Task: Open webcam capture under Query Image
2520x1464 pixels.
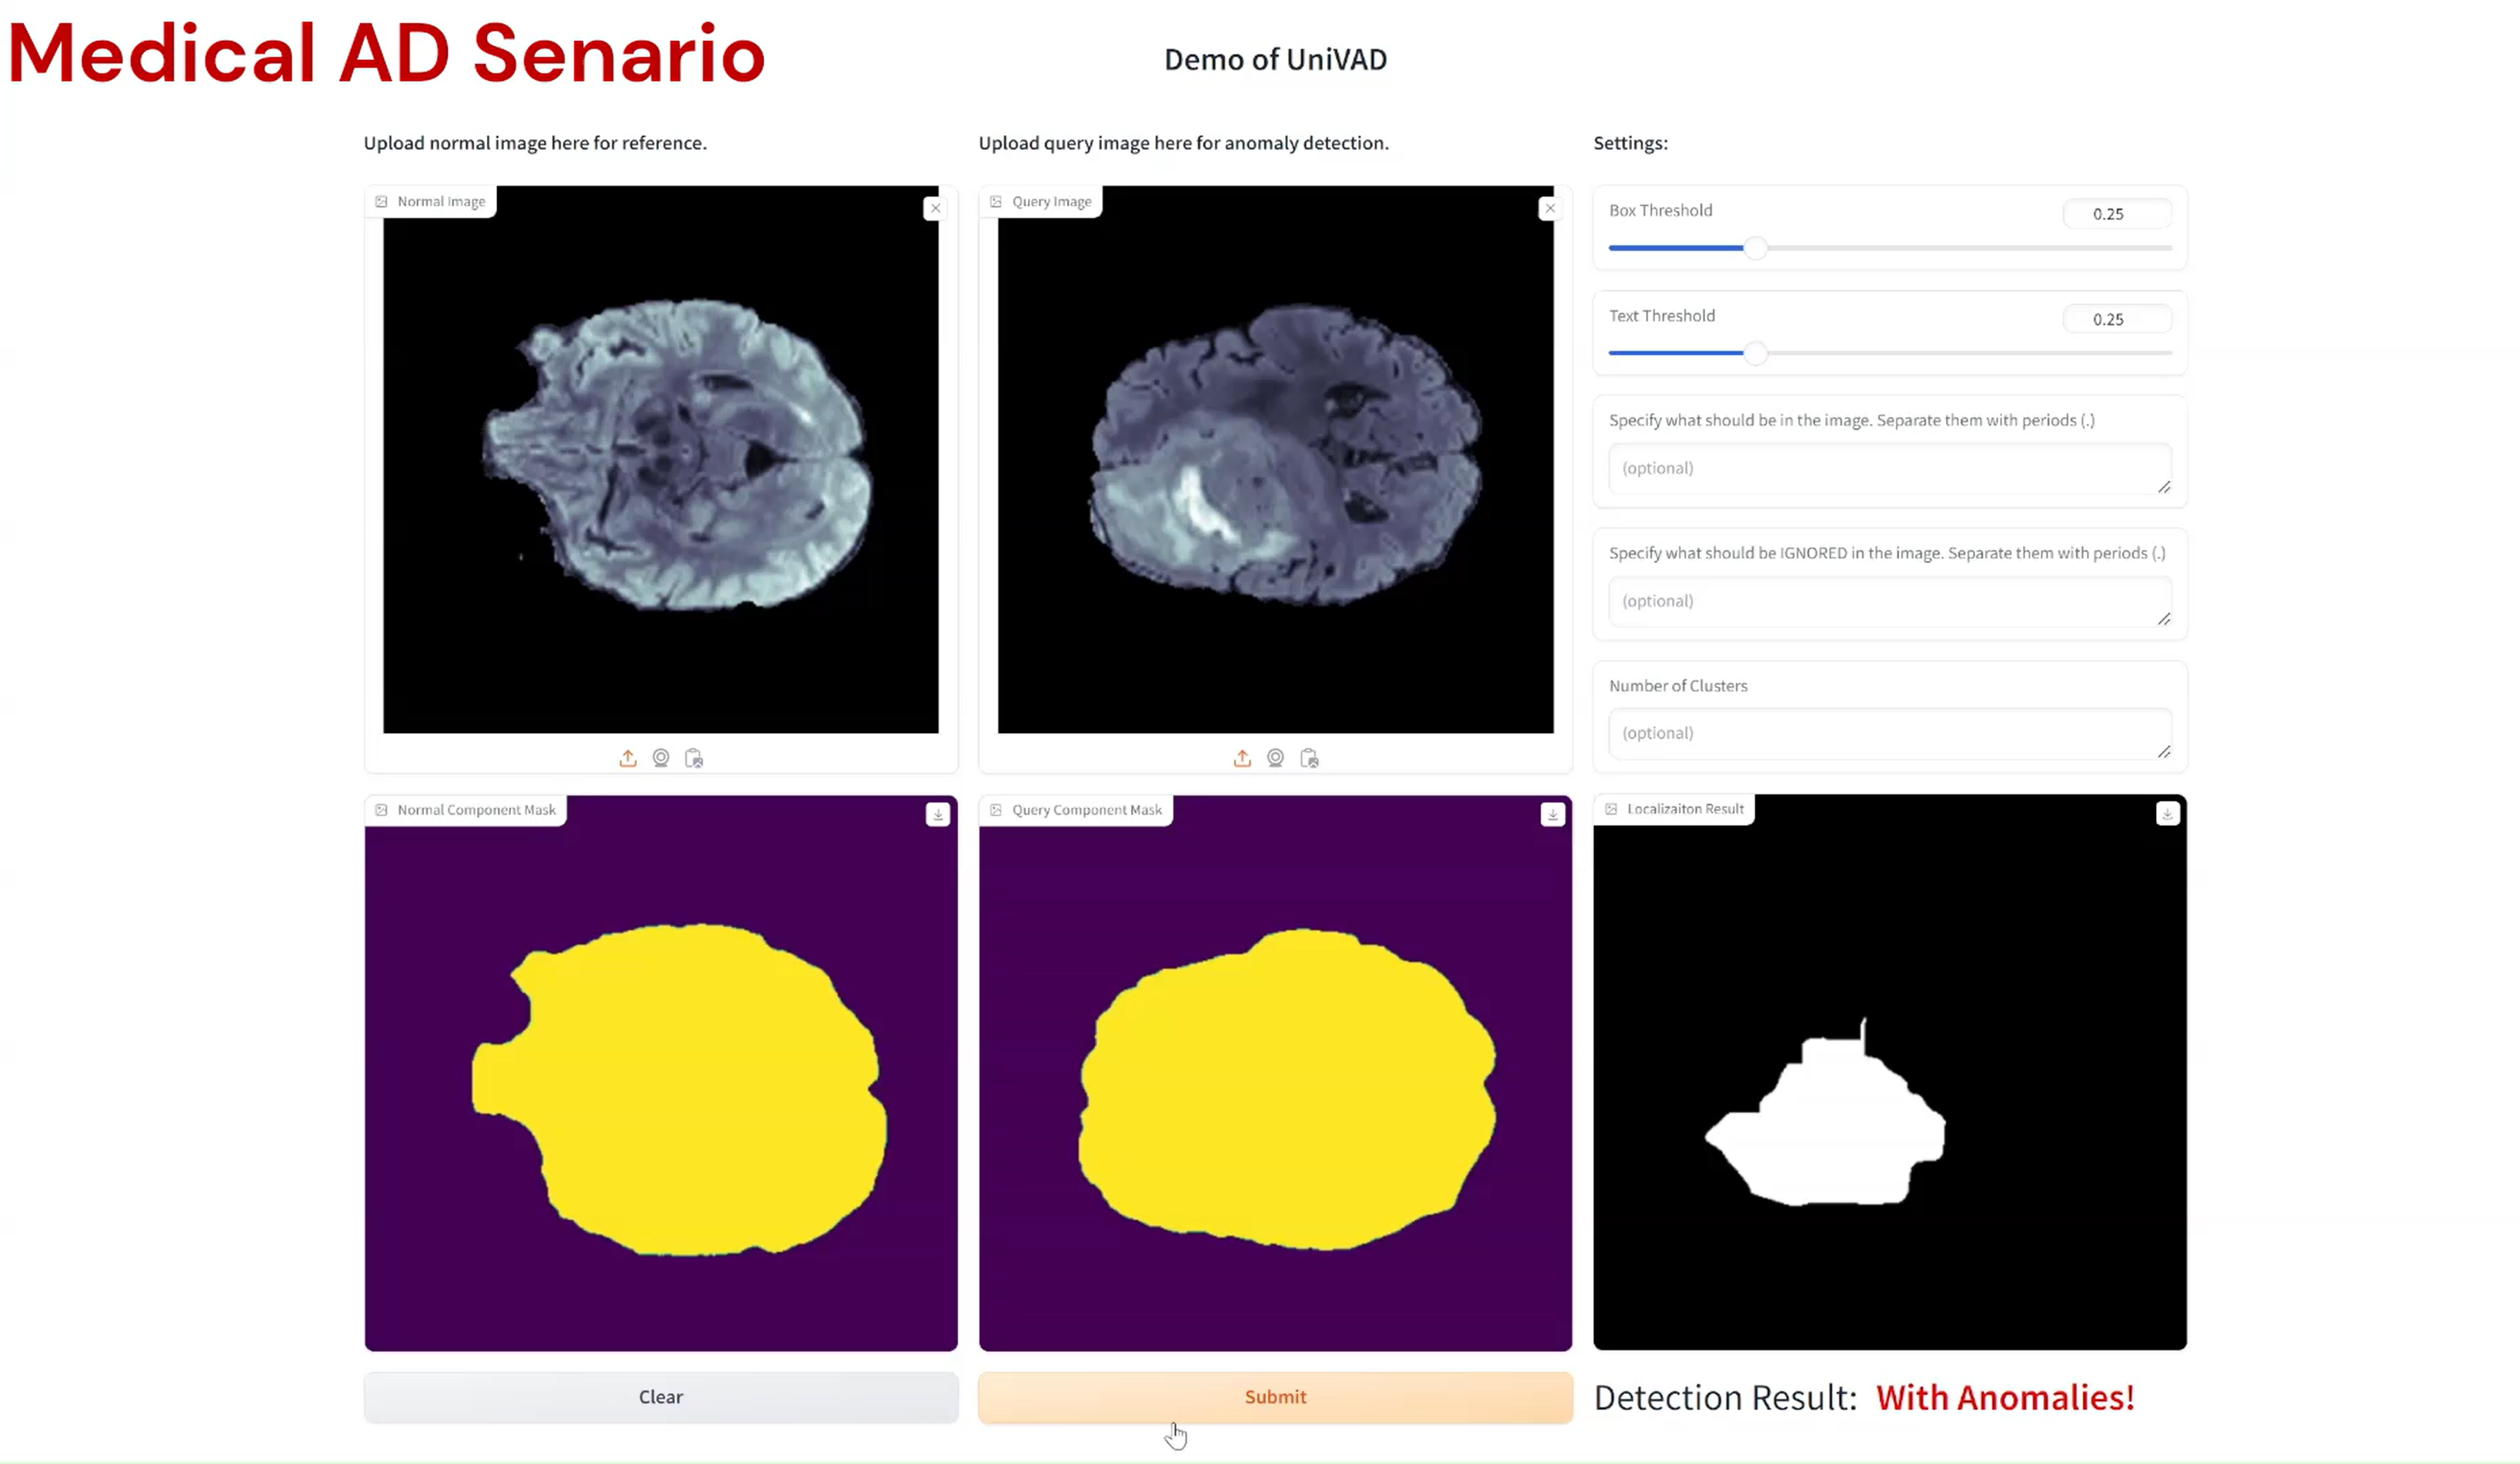Action: (x=1276, y=758)
